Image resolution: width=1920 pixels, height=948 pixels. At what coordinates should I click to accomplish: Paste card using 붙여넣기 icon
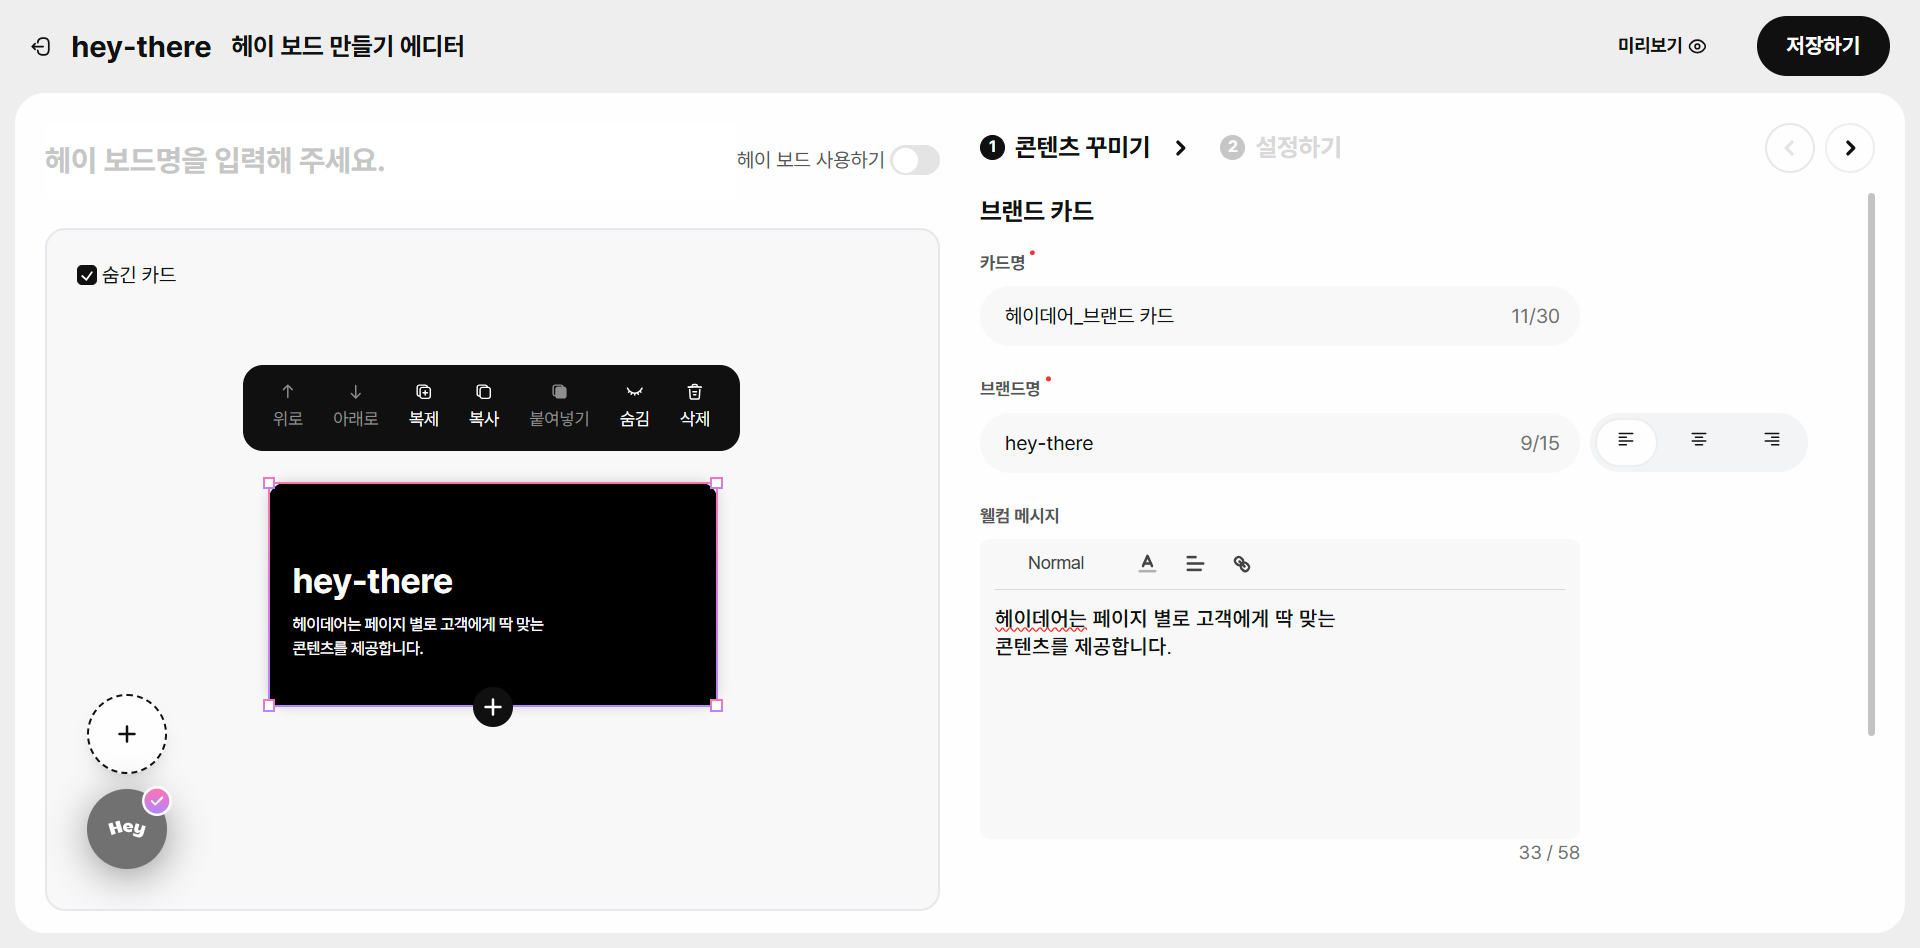pyautogui.click(x=559, y=405)
